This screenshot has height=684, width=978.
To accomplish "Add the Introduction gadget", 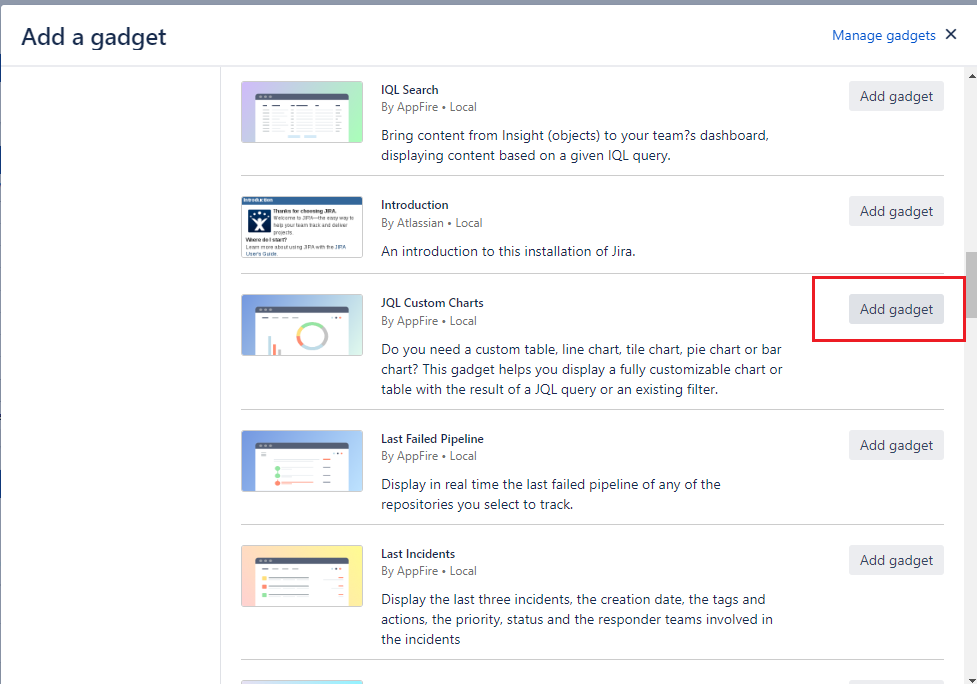I will pyautogui.click(x=896, y=211).
